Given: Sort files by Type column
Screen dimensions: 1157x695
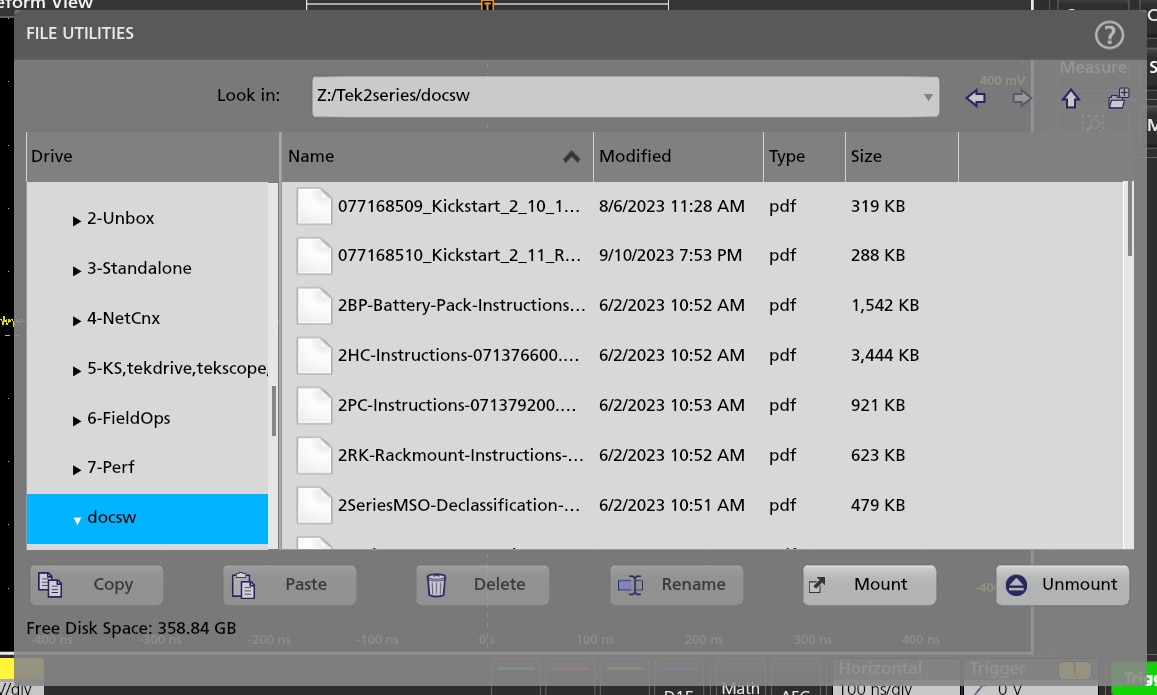Looking at the screenshot, I should coord(804,156).
